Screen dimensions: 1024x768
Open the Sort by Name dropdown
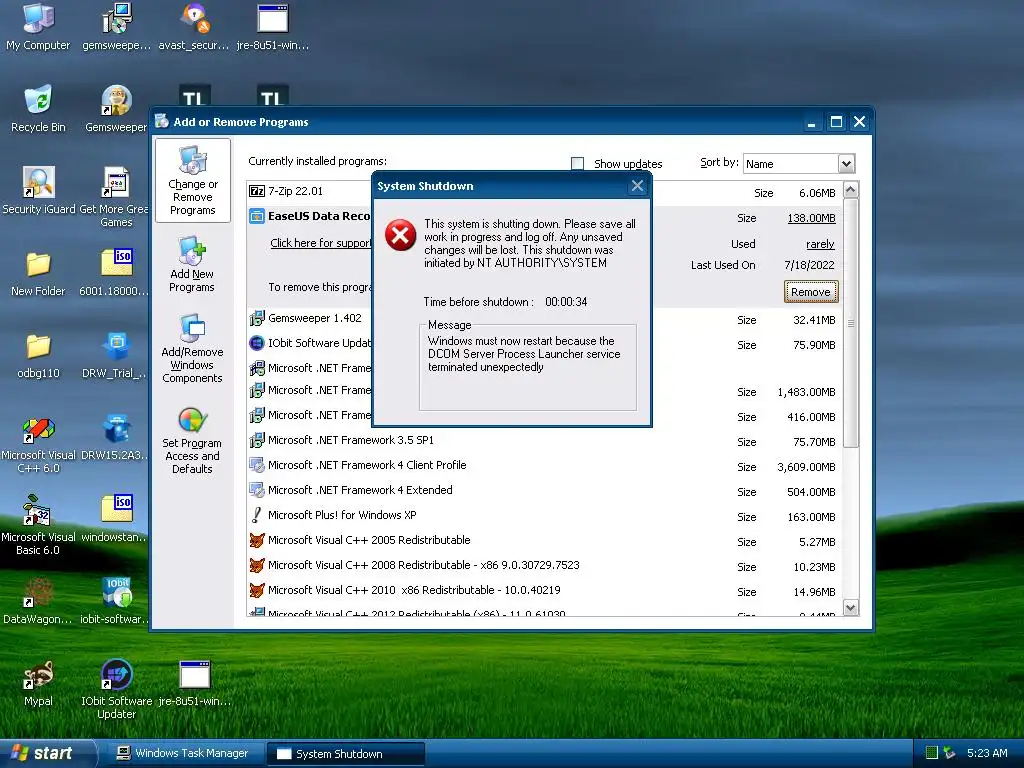coord(846,164)
